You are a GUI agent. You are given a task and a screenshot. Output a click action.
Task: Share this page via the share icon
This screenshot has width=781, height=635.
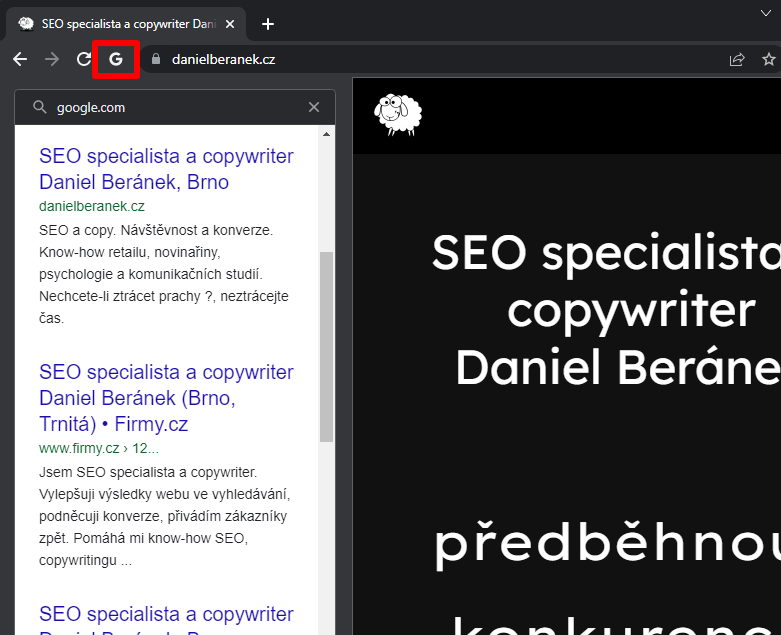pos(737,59)
